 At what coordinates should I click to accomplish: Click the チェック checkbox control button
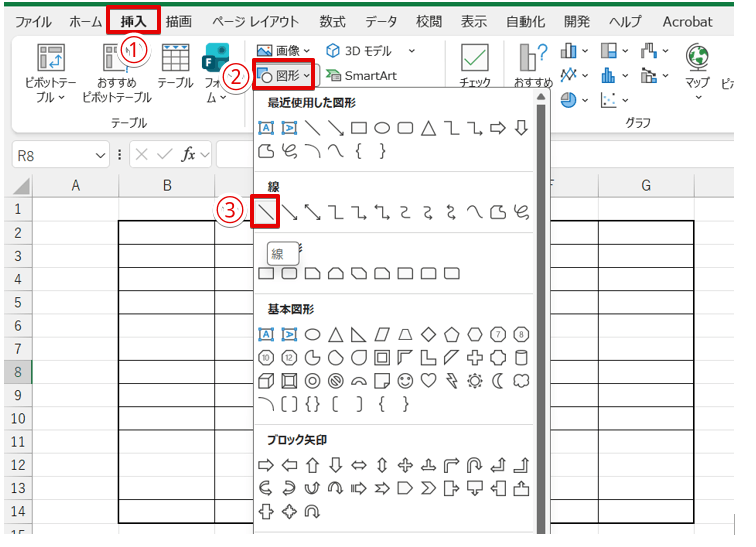point(475,66)
